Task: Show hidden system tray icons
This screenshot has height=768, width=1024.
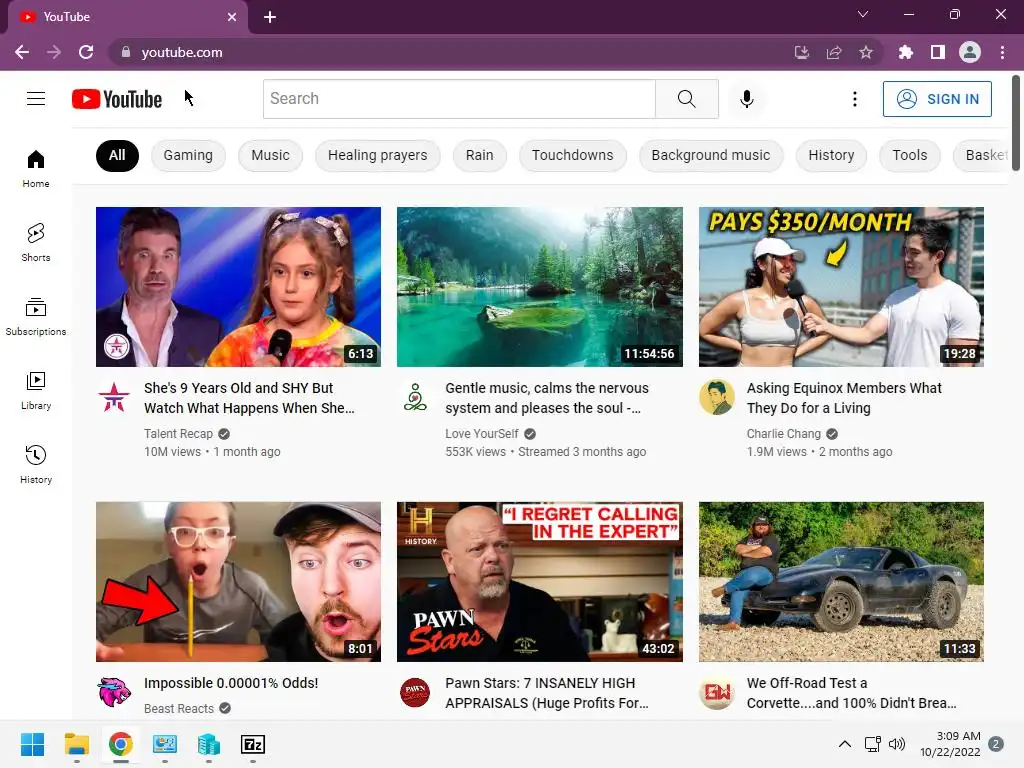Action: tap(844, 744)
